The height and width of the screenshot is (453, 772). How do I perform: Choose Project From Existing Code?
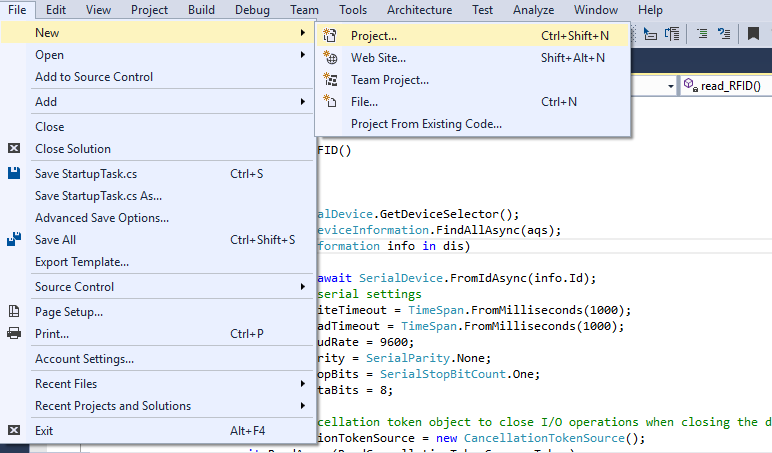coord(426,124)
